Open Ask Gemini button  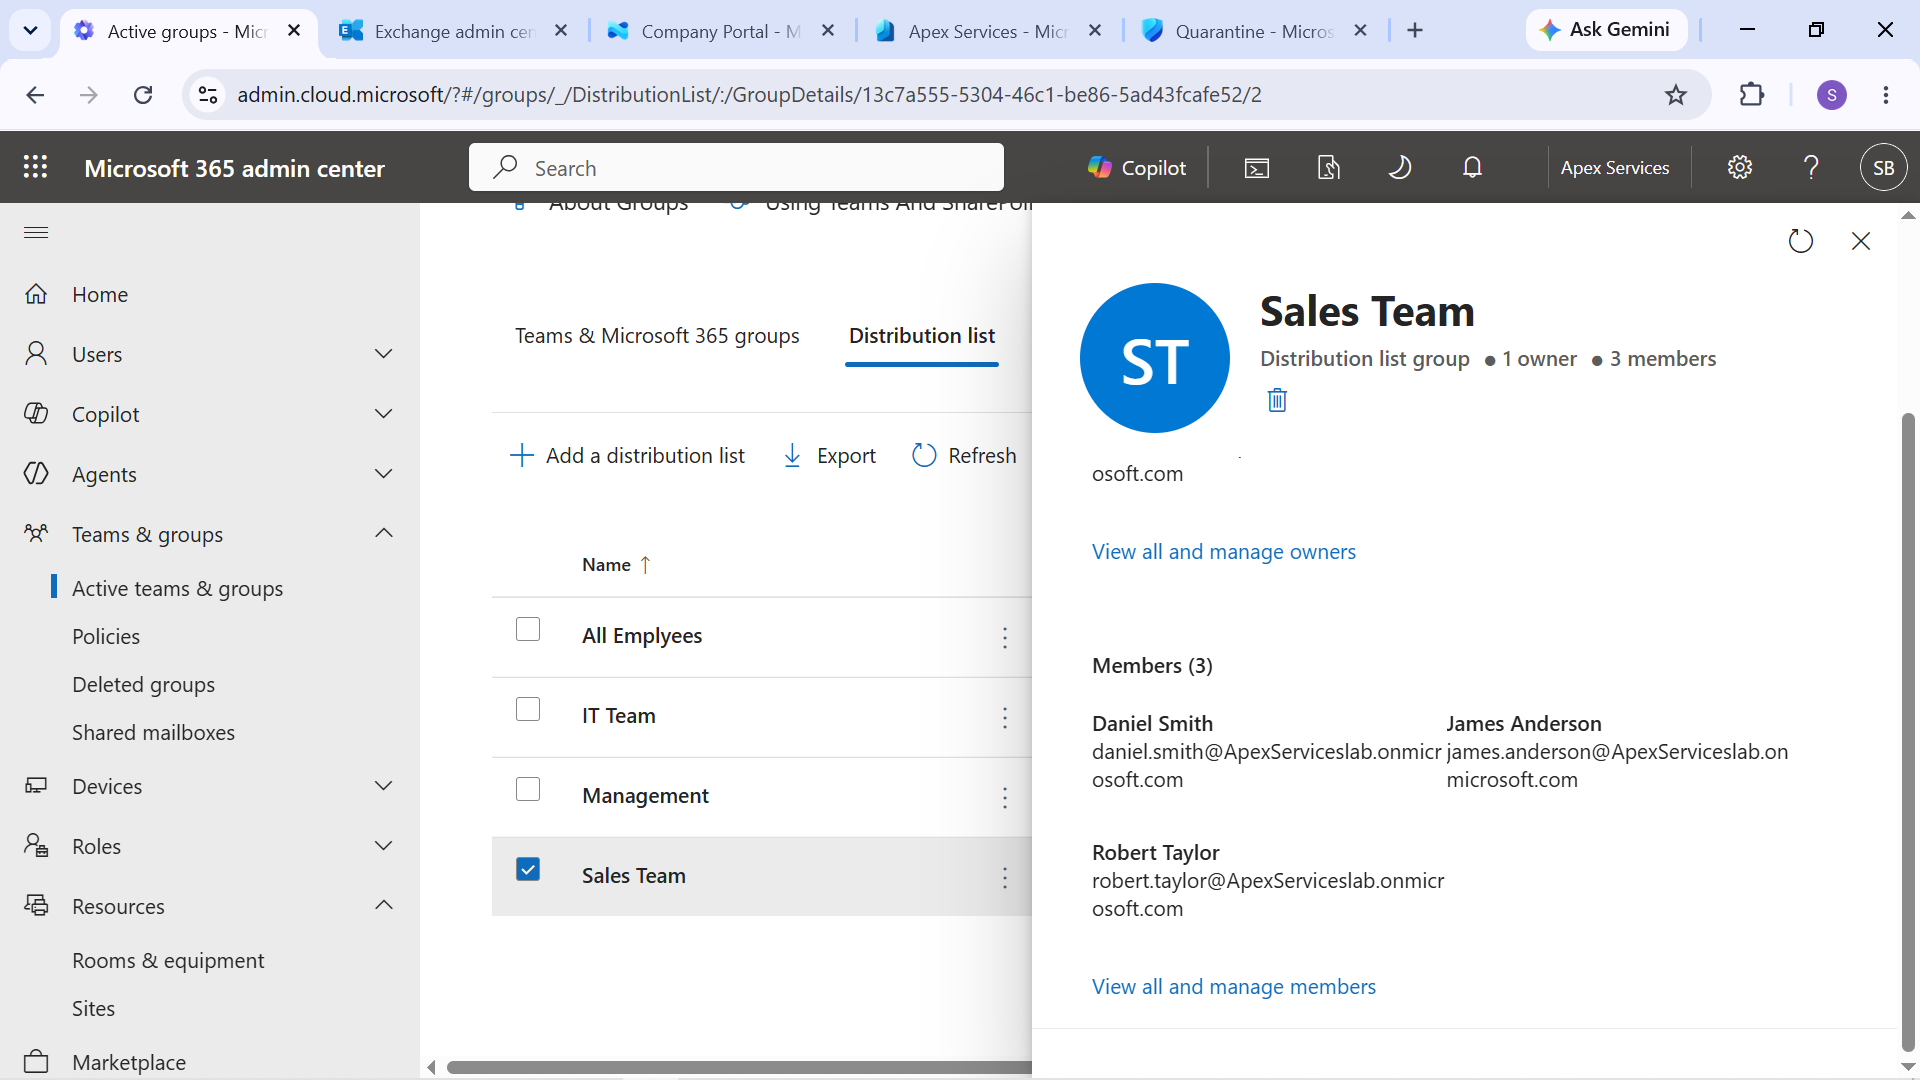[x=1606, y=30]
